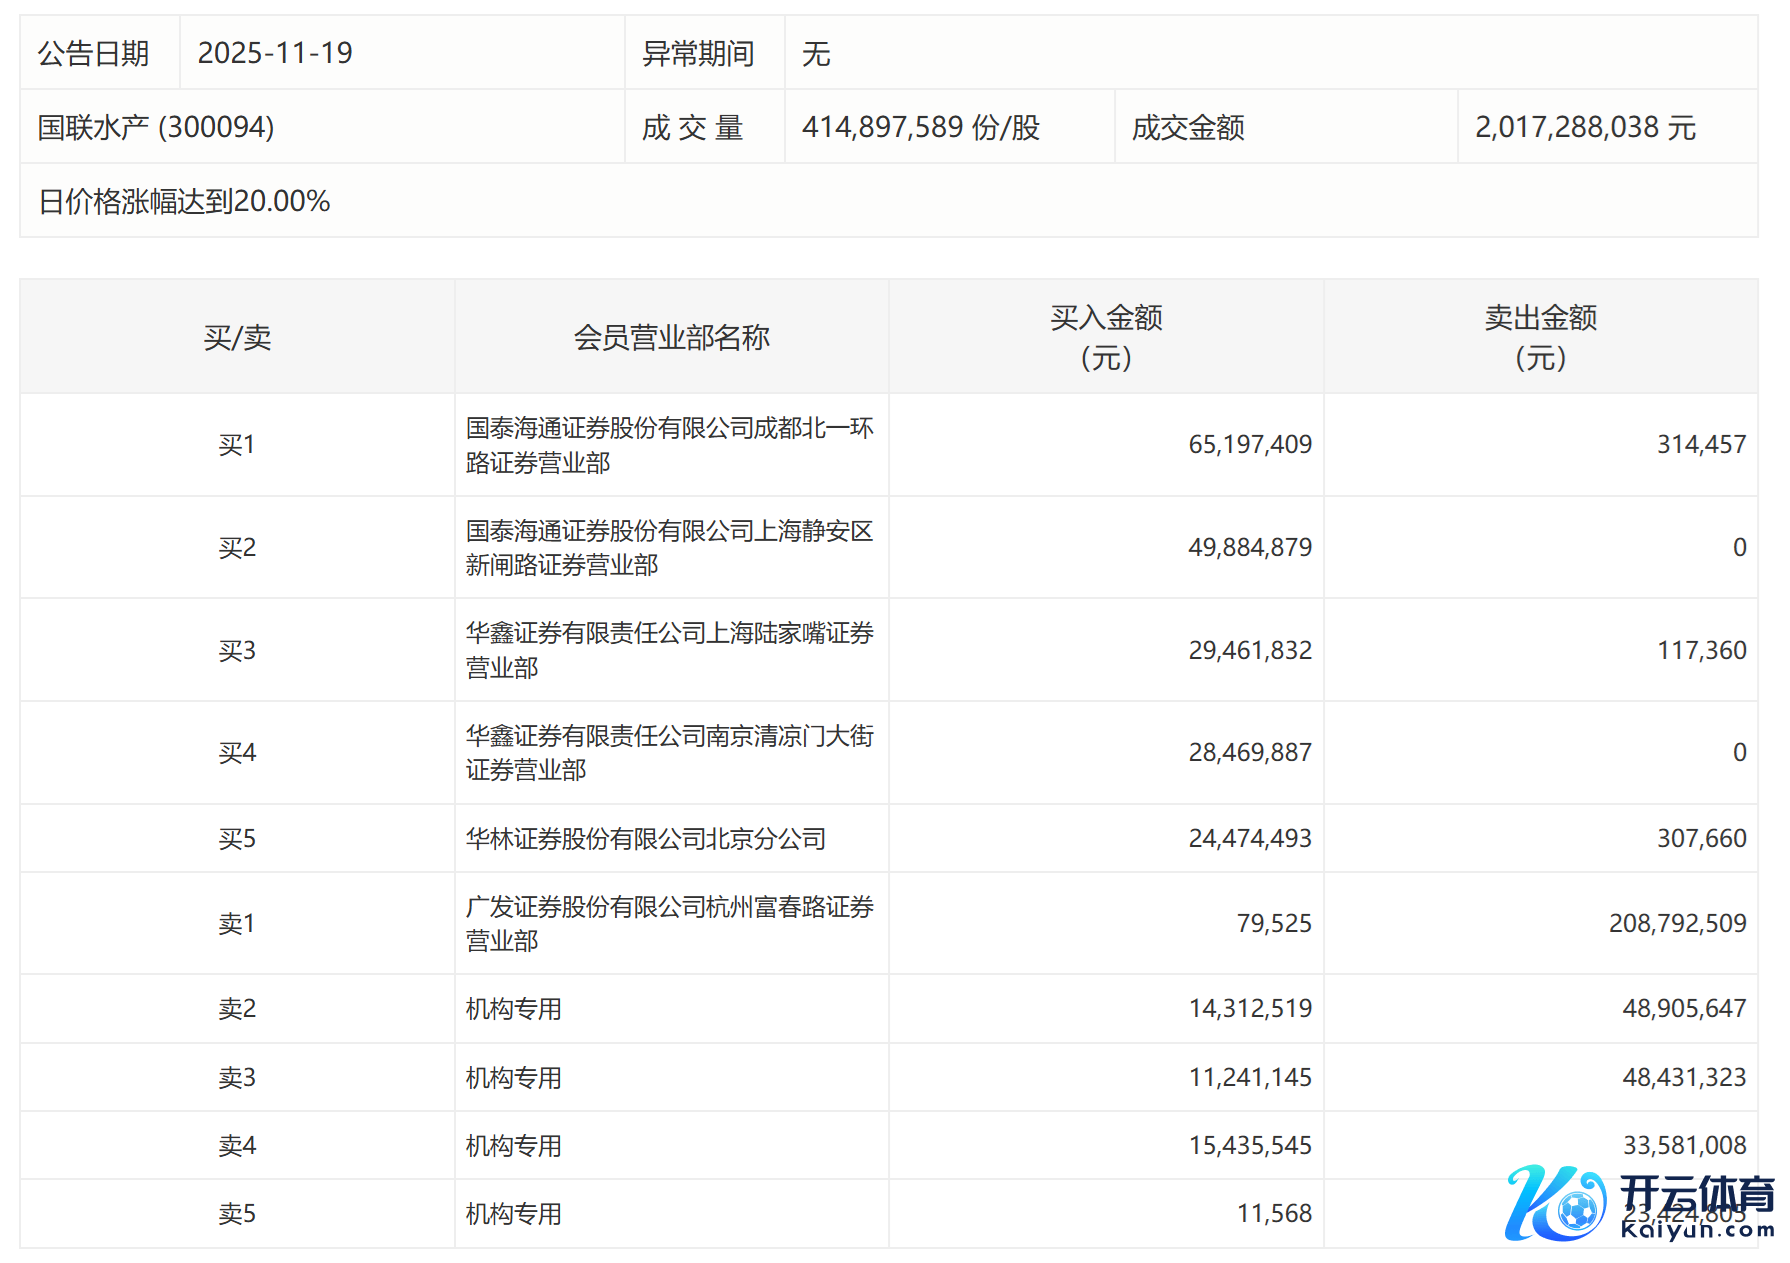Select the announcement date 2025-11-19
This screenshot has width=1790, height=1263.
pyautogui.click(x=275, y=53)
